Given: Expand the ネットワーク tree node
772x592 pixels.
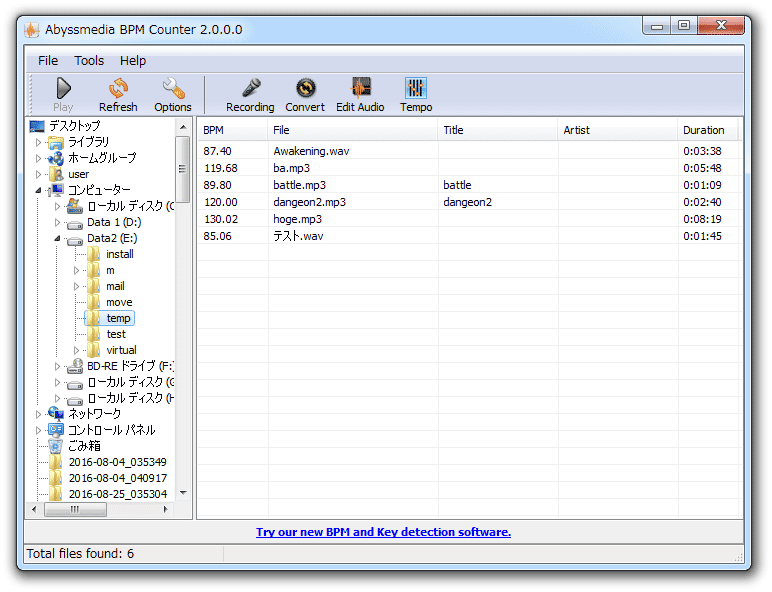Looking at the screenshot, I should (38, 414).
